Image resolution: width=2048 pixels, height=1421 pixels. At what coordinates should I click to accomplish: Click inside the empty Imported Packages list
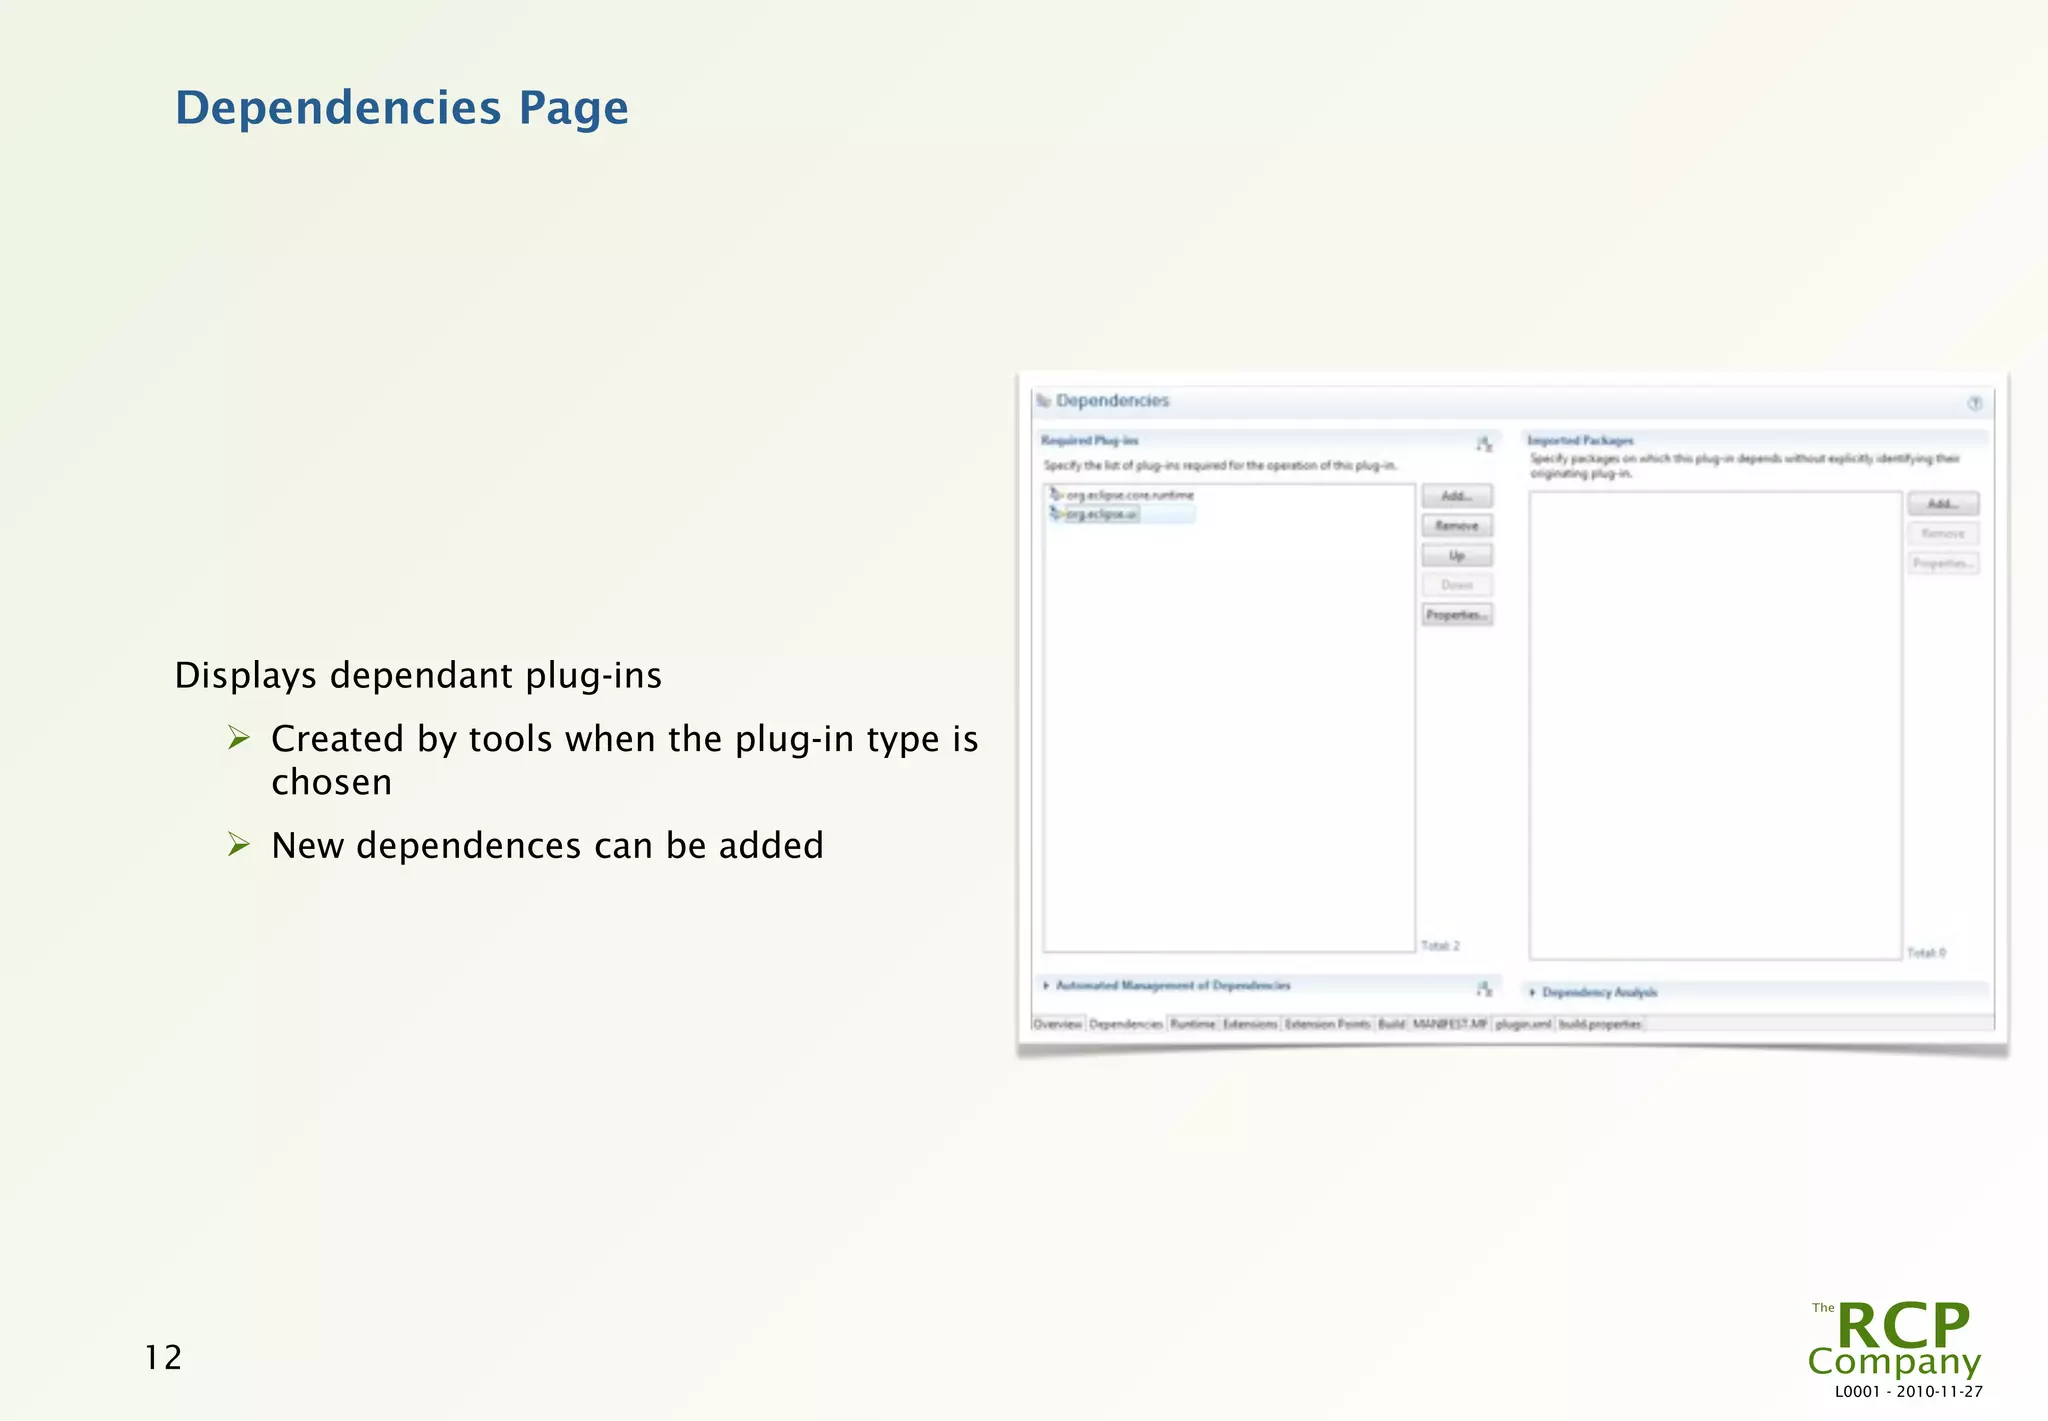tap(1715, 725)
